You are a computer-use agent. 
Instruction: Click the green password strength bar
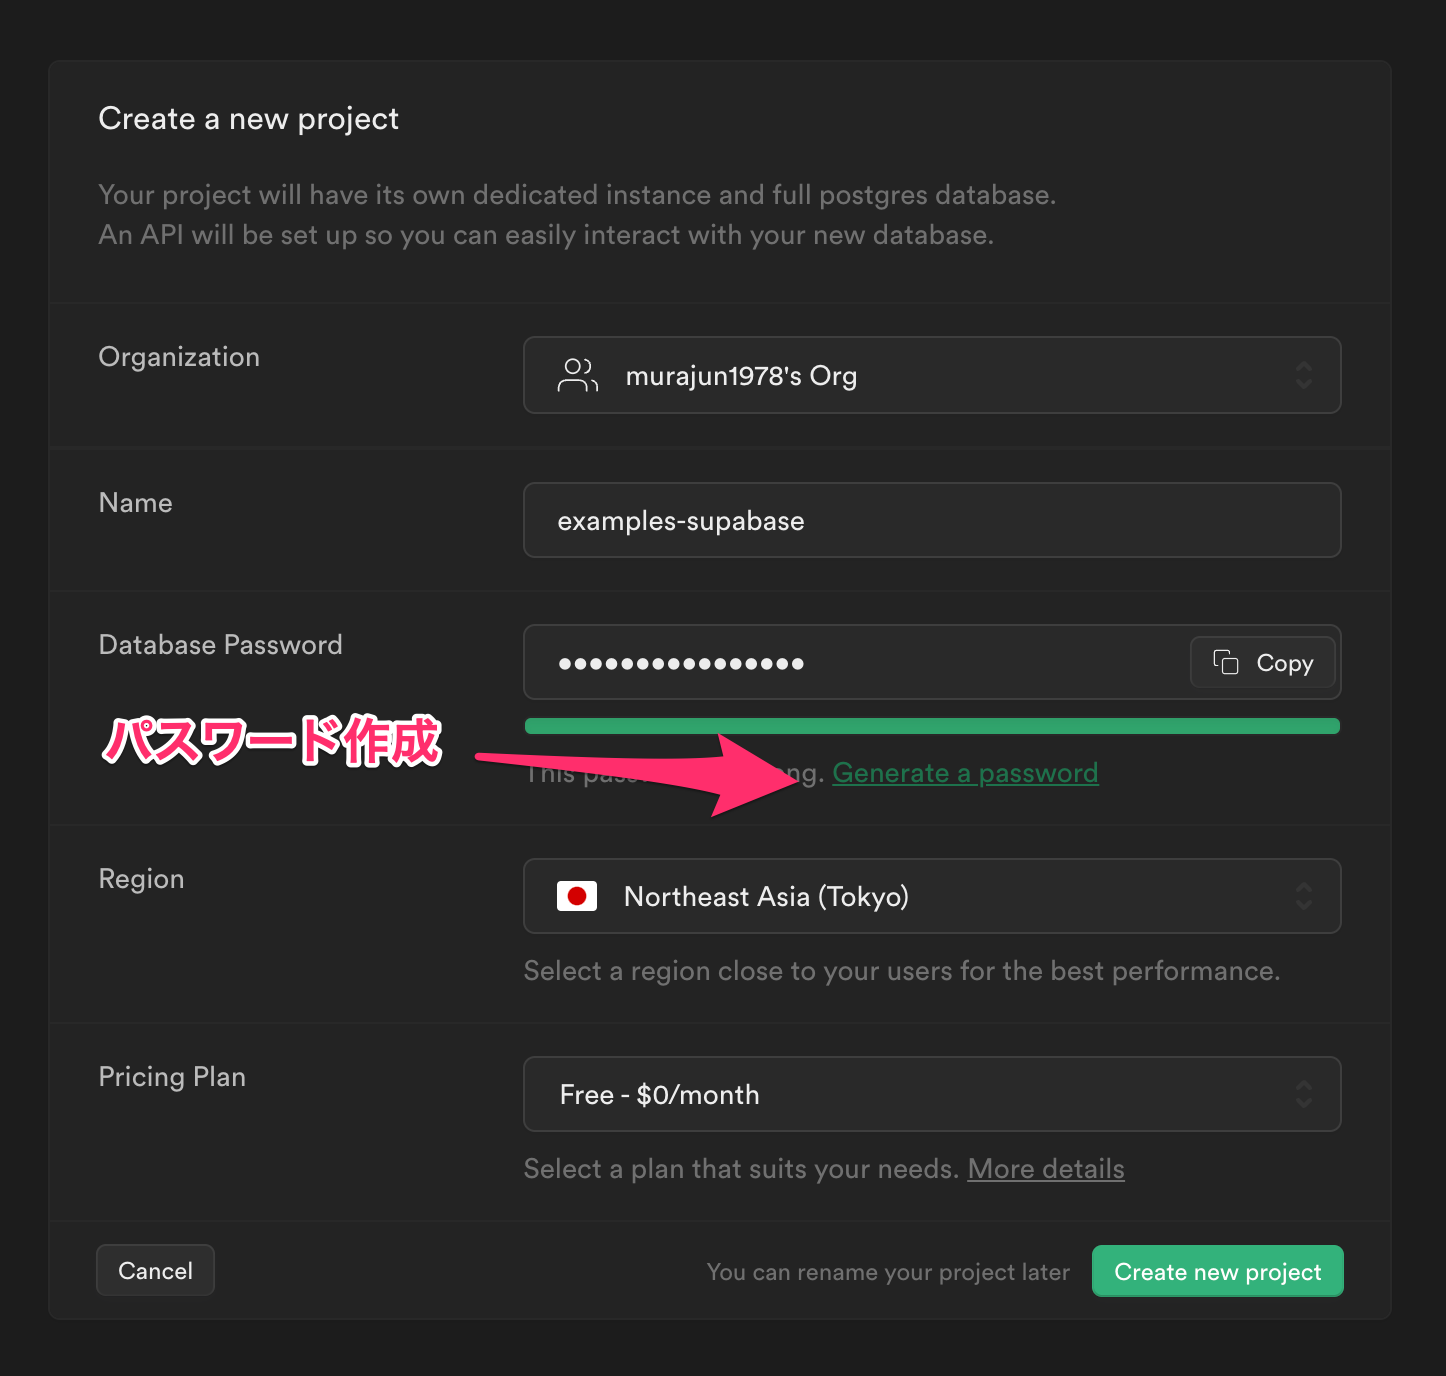tap(930, 725)
